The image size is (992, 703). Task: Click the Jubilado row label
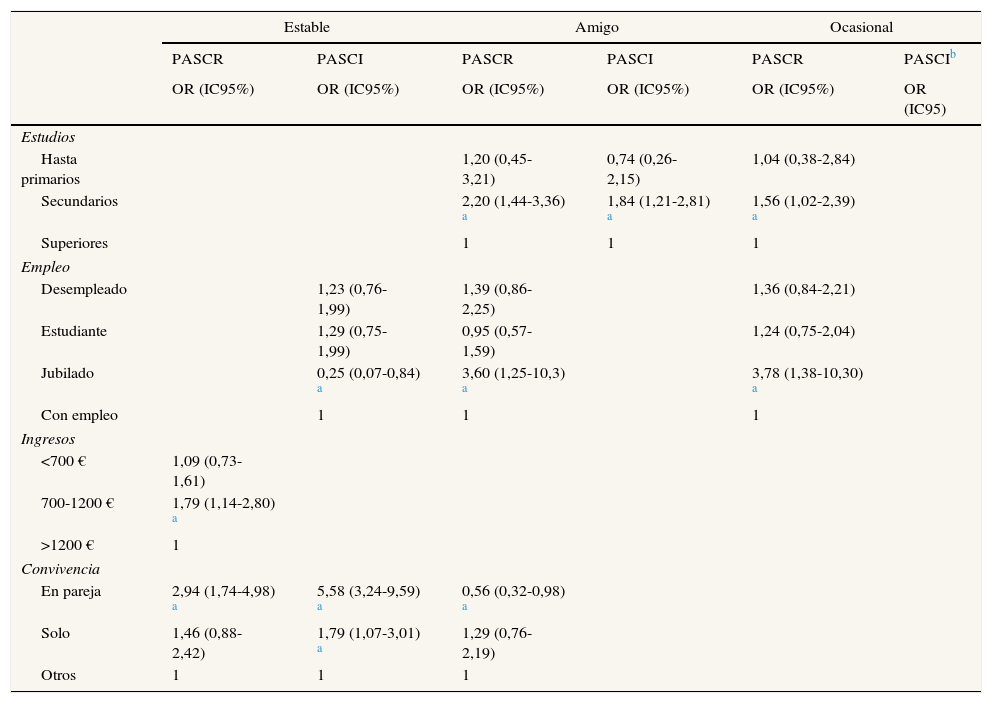click(x=67, y=374)
